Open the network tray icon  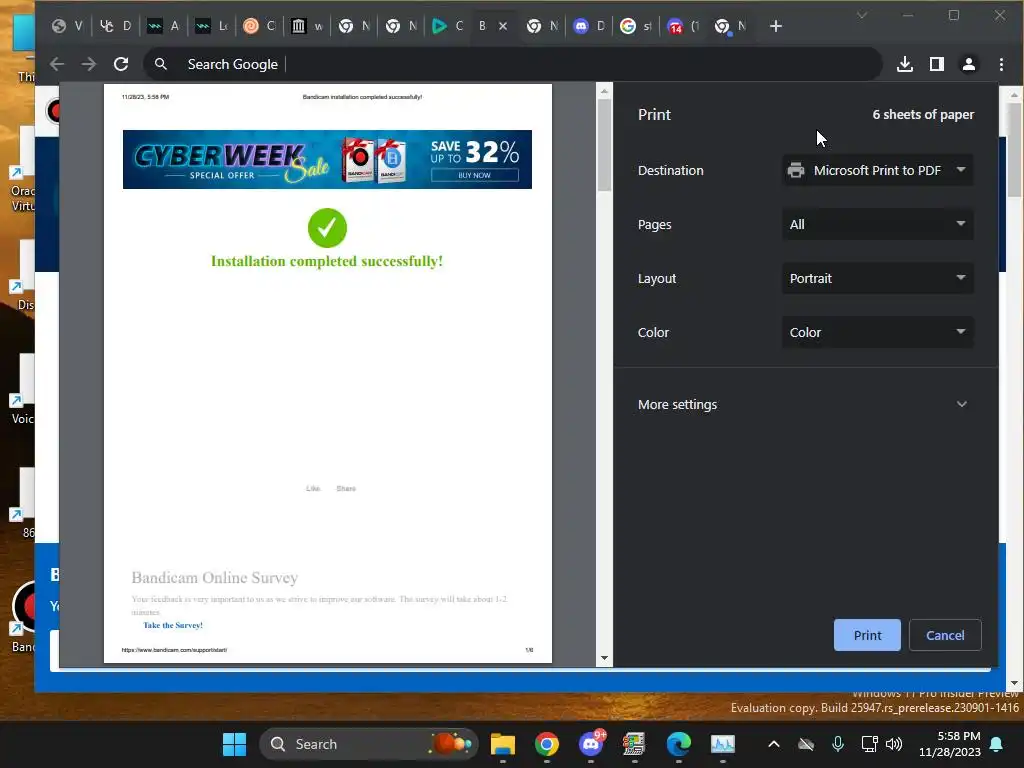click(869, 744)
